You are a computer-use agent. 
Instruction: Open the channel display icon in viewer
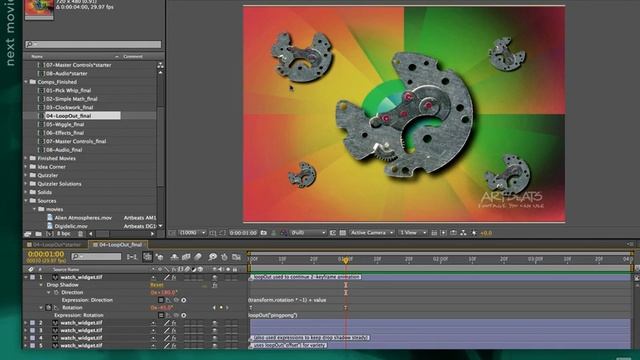tap(284, 233)
